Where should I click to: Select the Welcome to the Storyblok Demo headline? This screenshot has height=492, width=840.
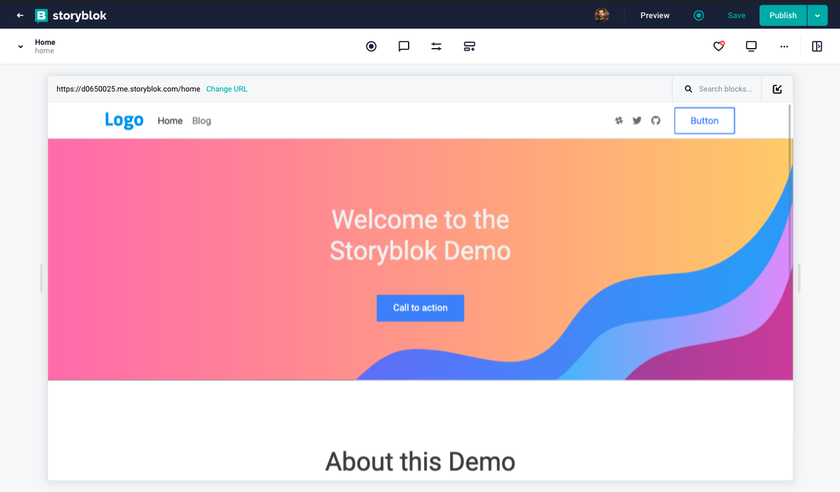pyautogui.click(x=421, y=235)
